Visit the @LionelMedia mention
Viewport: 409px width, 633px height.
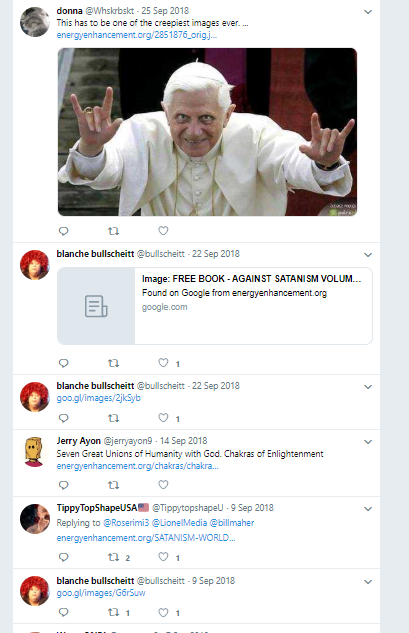[x=179, y=523]
